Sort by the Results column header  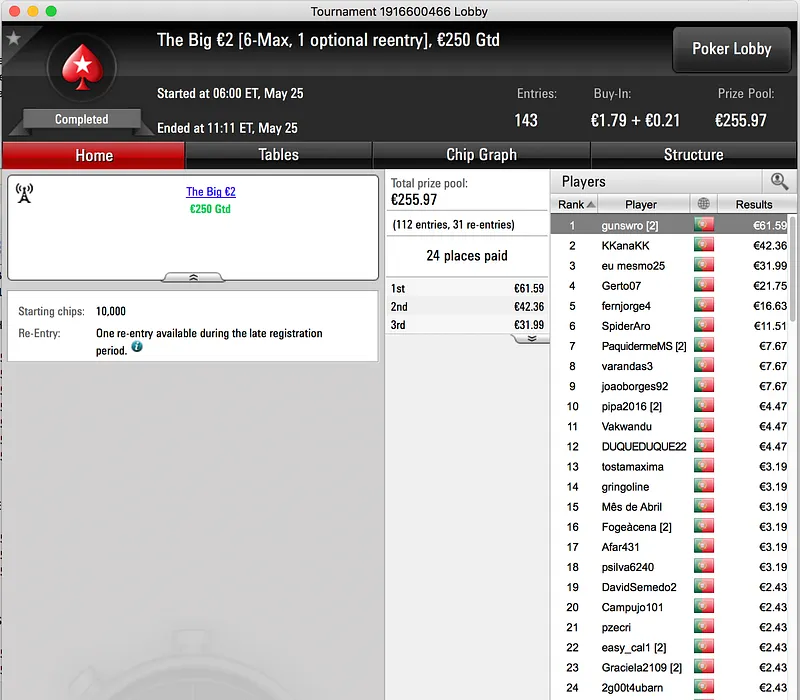click(754, 204)
